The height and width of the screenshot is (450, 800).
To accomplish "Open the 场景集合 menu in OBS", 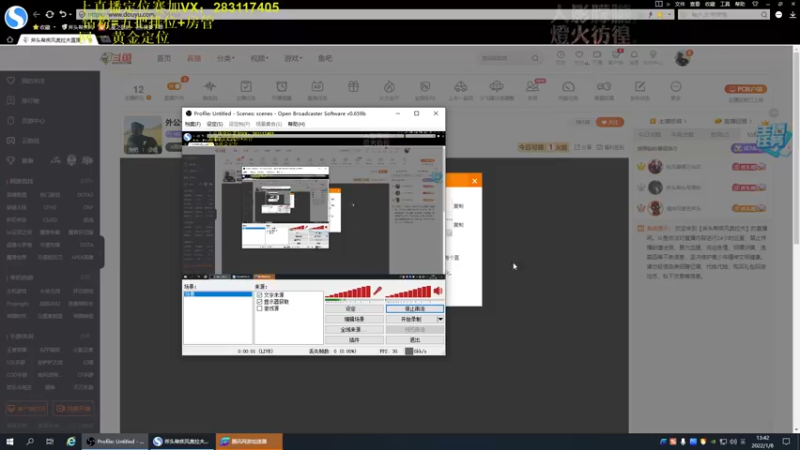I will tap(268, 124).
